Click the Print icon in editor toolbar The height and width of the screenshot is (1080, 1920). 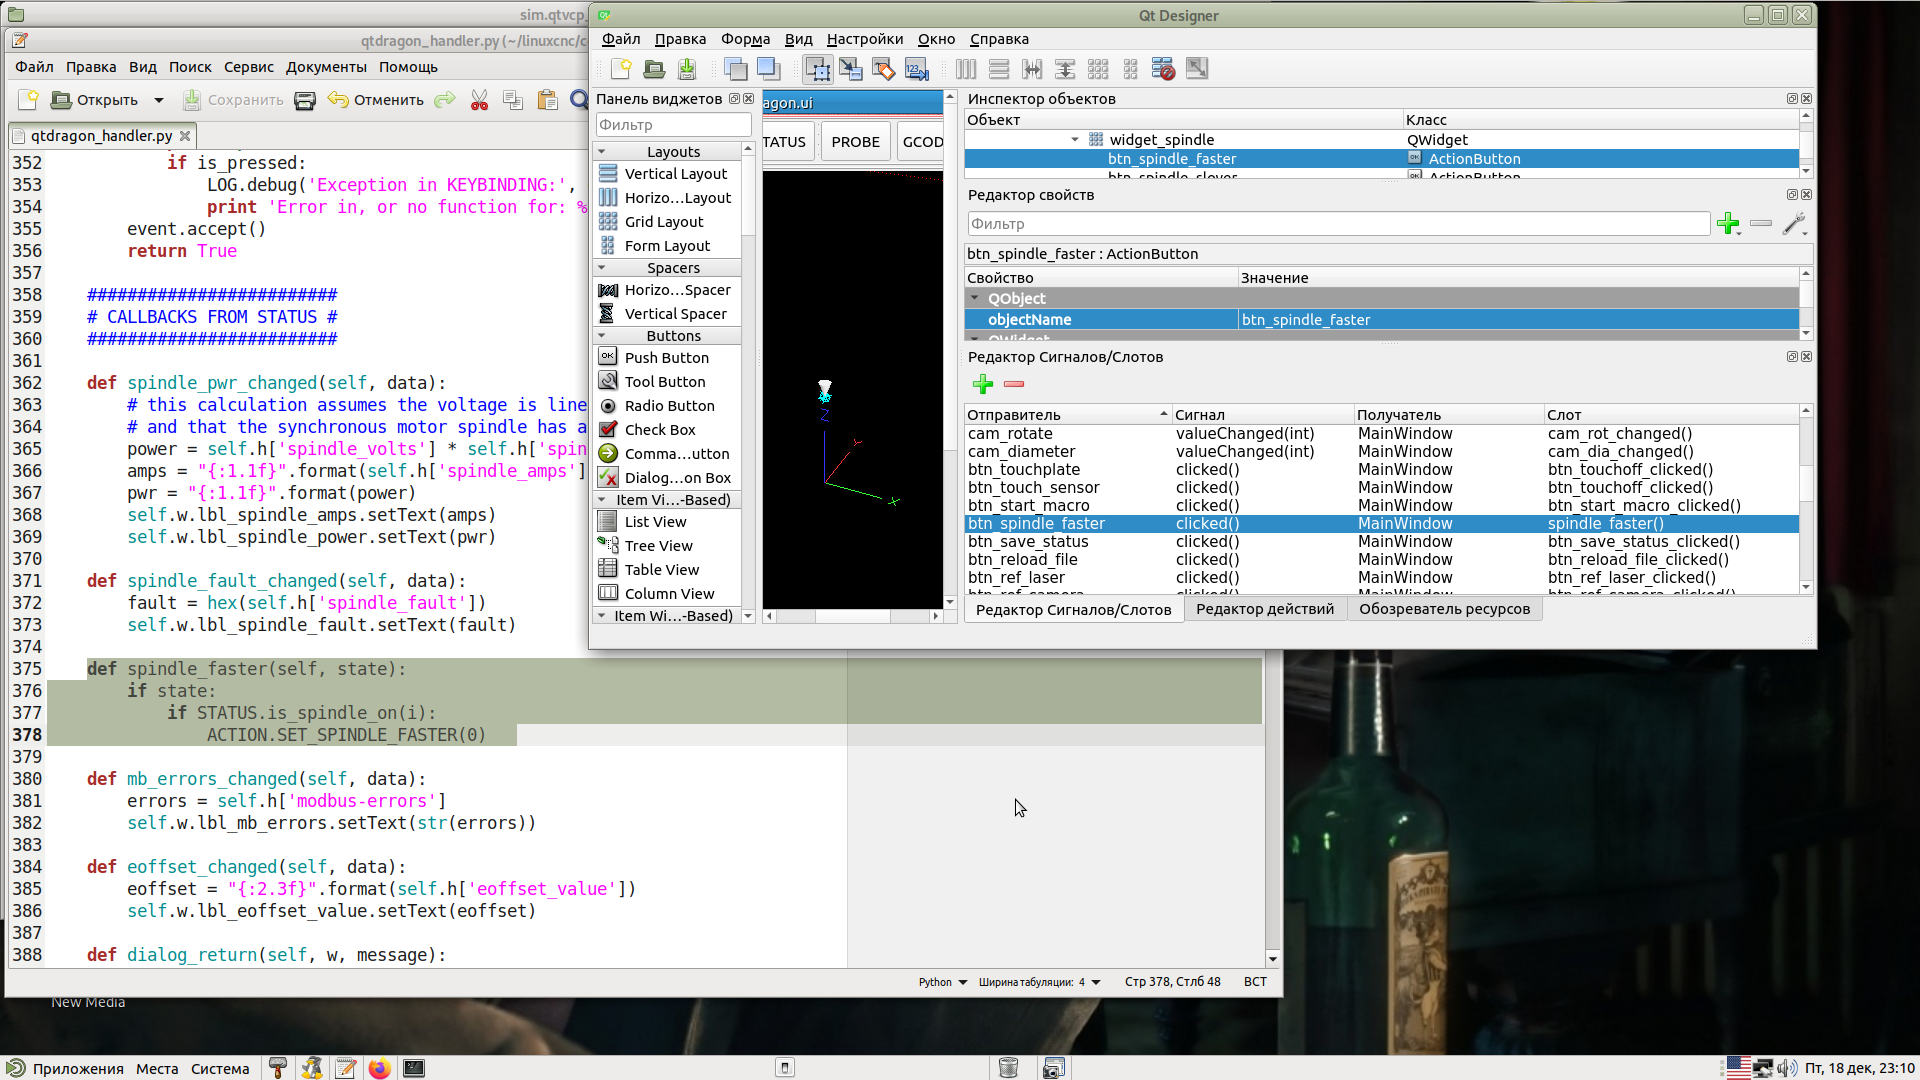(x=305, y=100)
